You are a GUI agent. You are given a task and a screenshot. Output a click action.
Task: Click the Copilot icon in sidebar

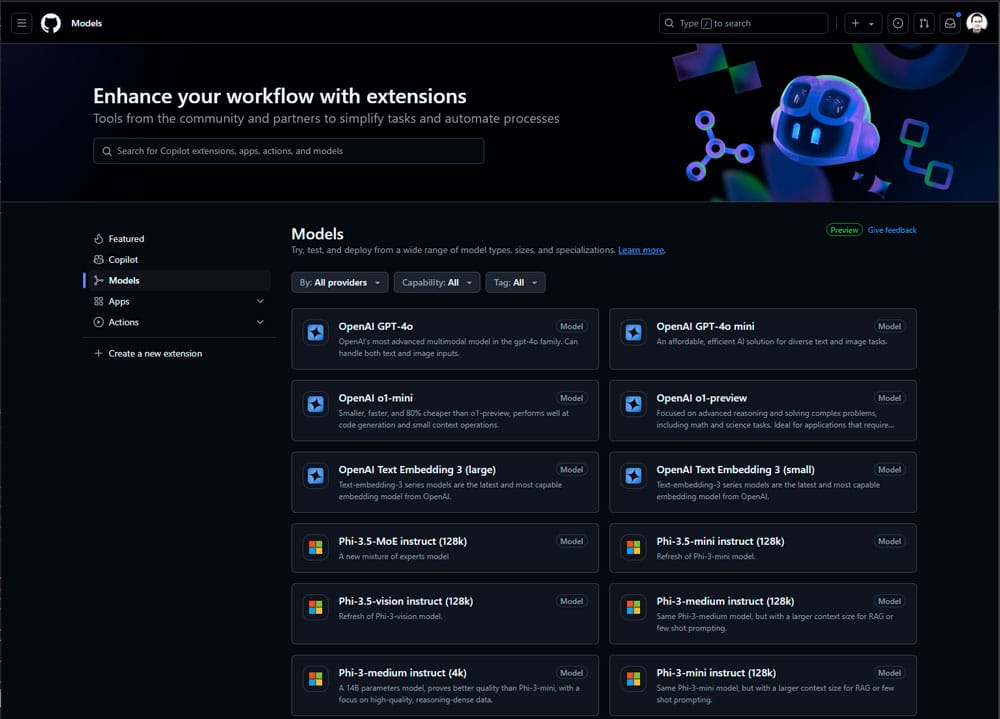98,260
